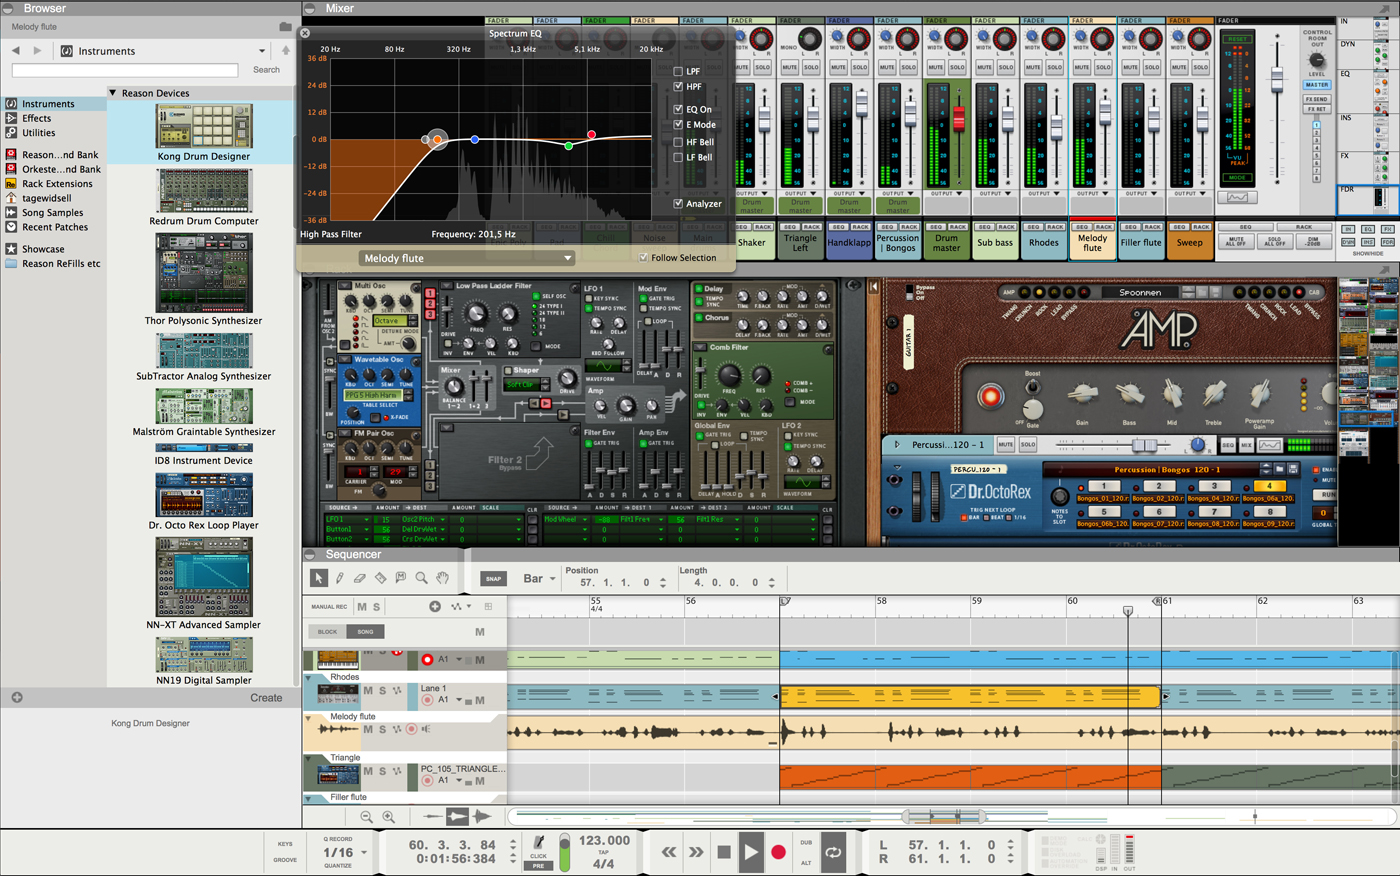Open the Melody flute channel dropdown in Spectrum EQ
The height and width of the screenshot is (876, 1400).
(x=467, y=258)
